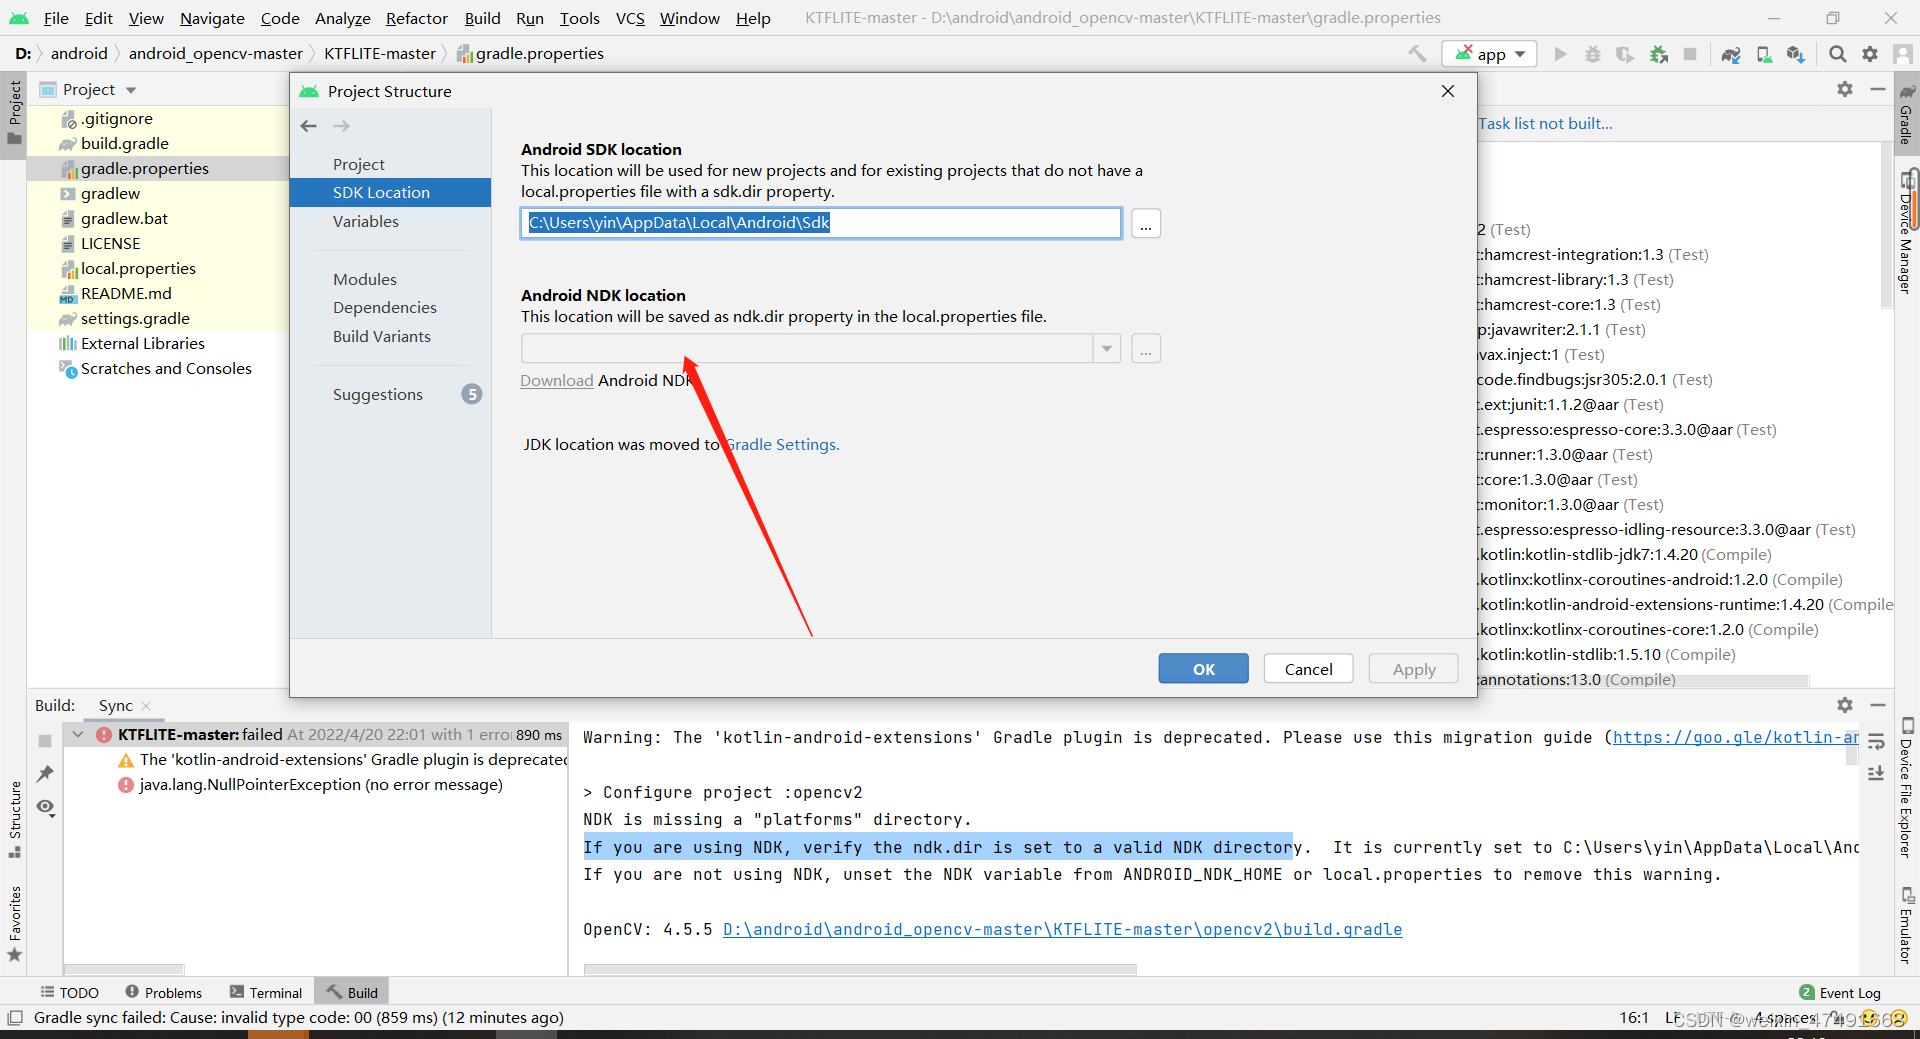Image resolution: width=1920 pixels, height=1039 pixels.
Task: Open the Emulator side tab
Action: pos(1906,925)
